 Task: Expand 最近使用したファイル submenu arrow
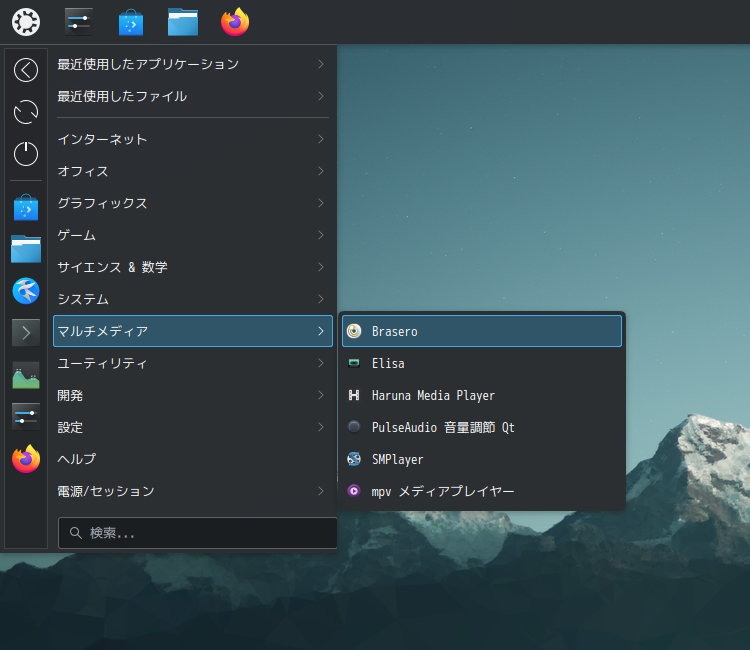pyautogui.click(x=321, y=96)
